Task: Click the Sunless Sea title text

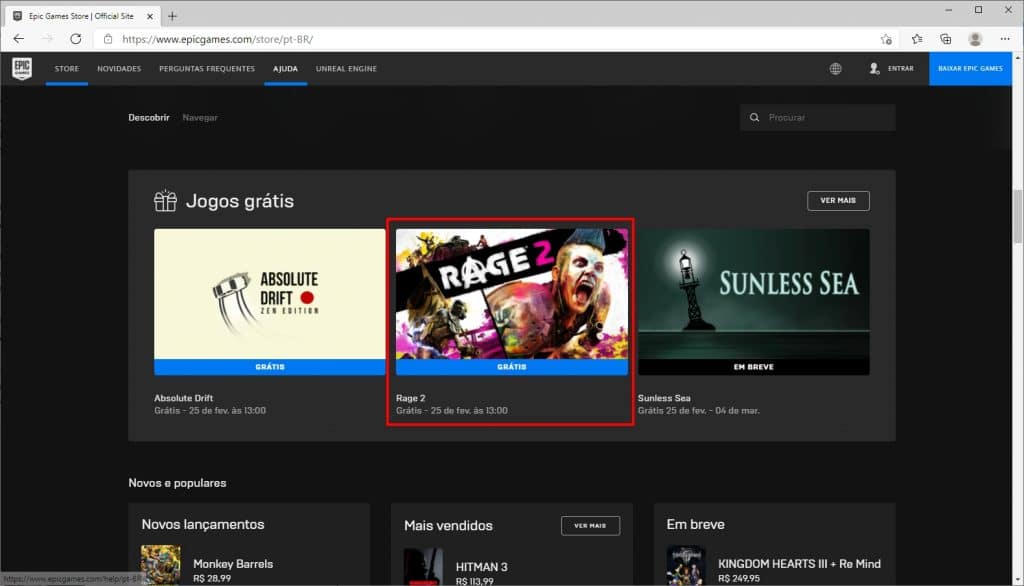Action: coord(664,398)
